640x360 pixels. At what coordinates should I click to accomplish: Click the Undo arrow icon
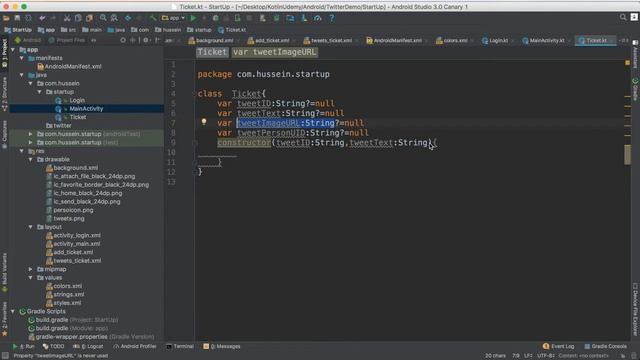pos(42,18)
